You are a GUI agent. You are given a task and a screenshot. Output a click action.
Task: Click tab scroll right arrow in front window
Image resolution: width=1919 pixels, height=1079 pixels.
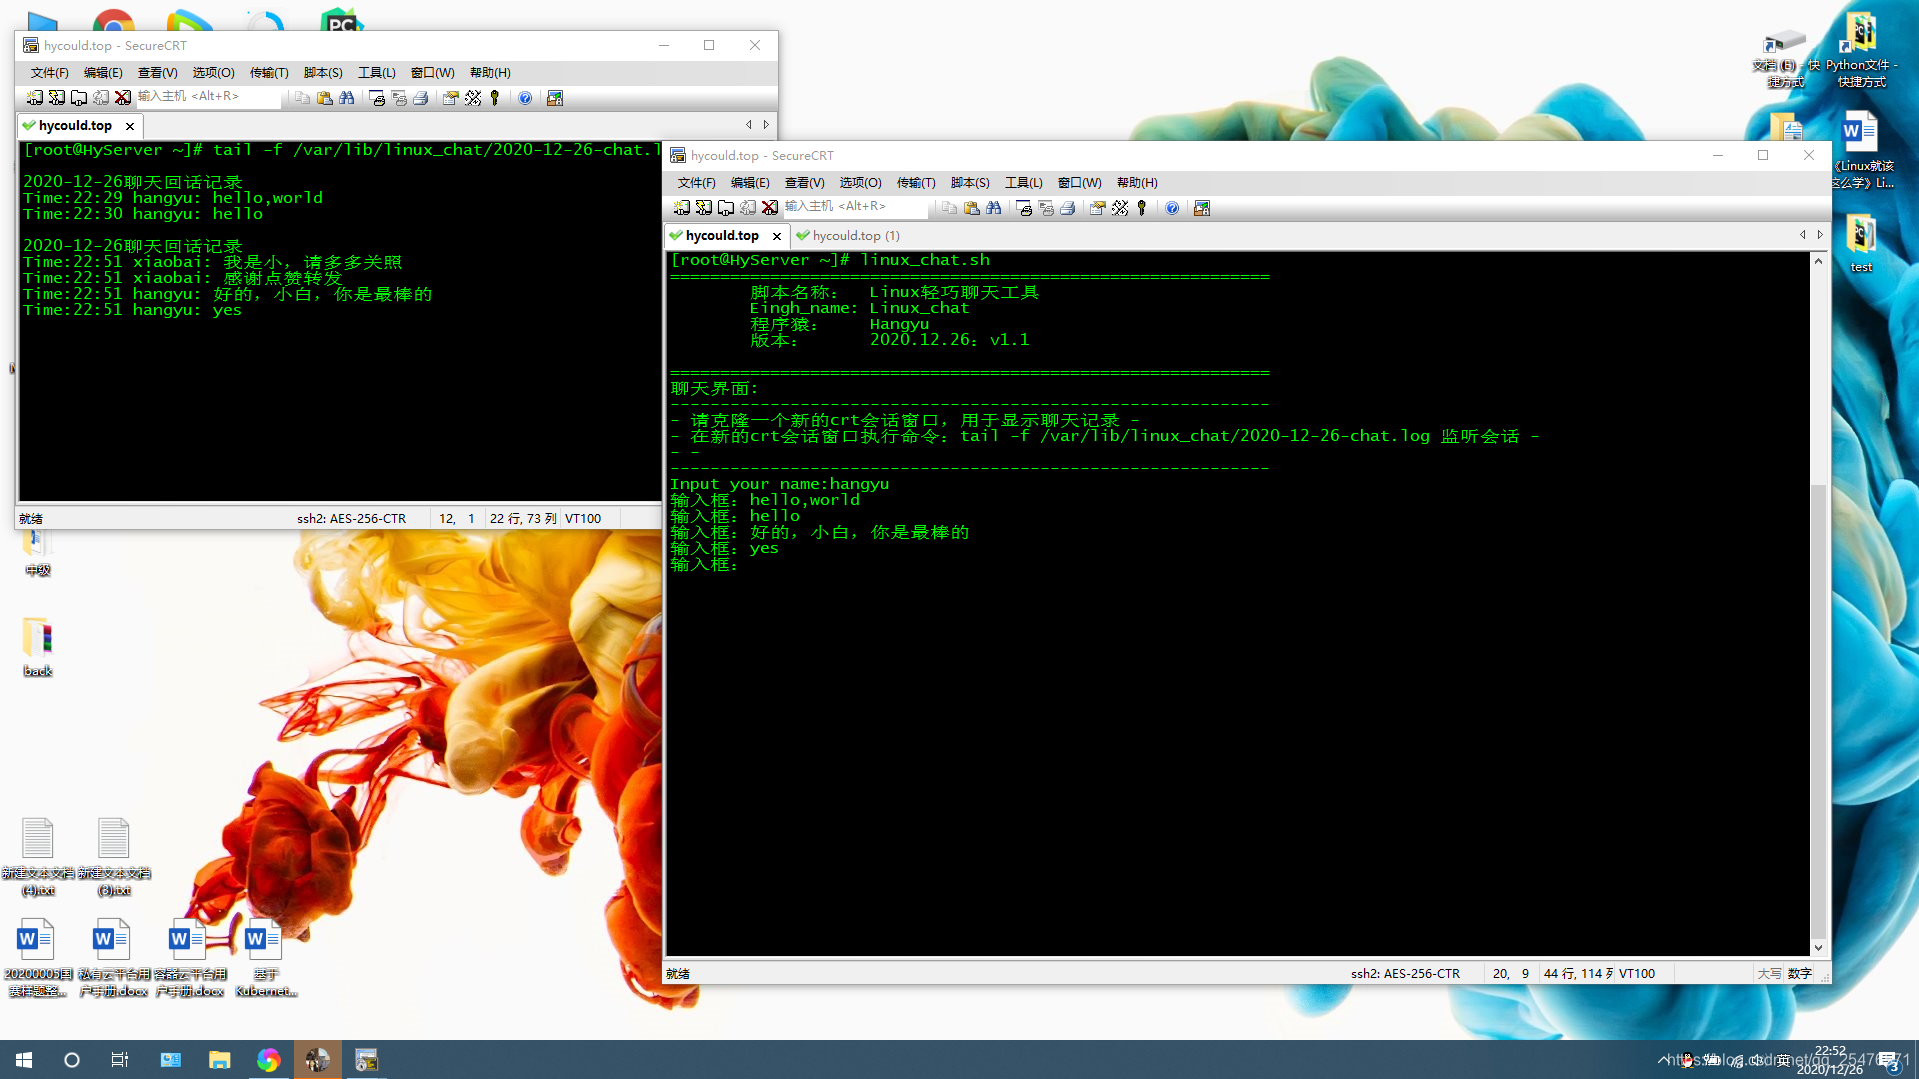click(x=1820, y=234)
